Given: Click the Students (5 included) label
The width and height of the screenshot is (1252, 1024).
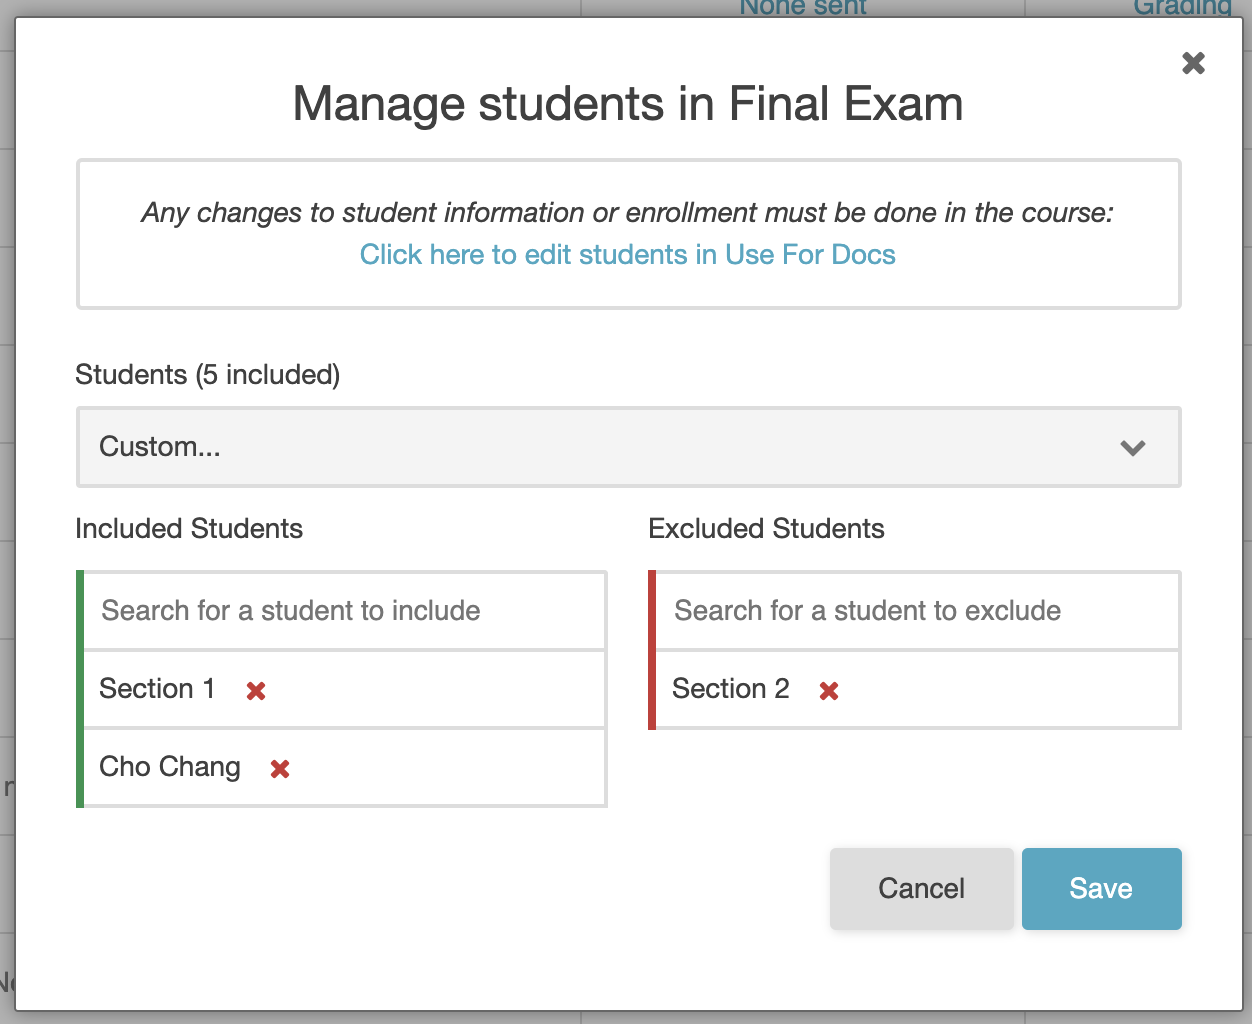Looking at the screenshot, I should 207,375.
